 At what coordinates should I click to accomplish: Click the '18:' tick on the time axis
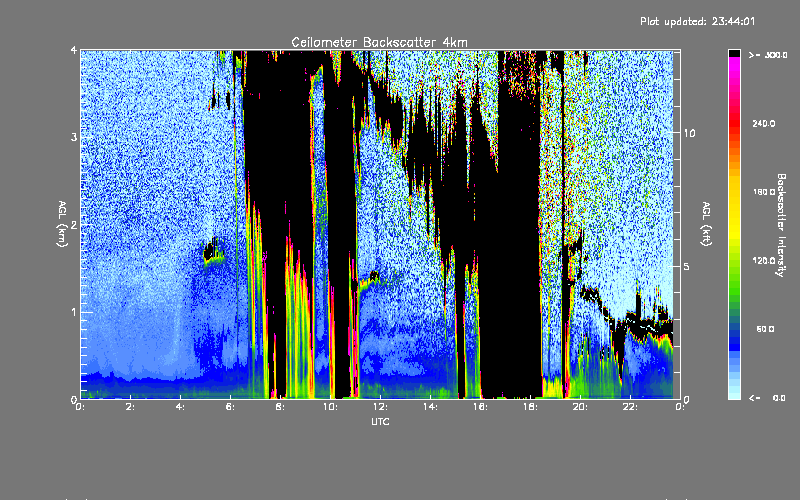click(x=530, y=407)
